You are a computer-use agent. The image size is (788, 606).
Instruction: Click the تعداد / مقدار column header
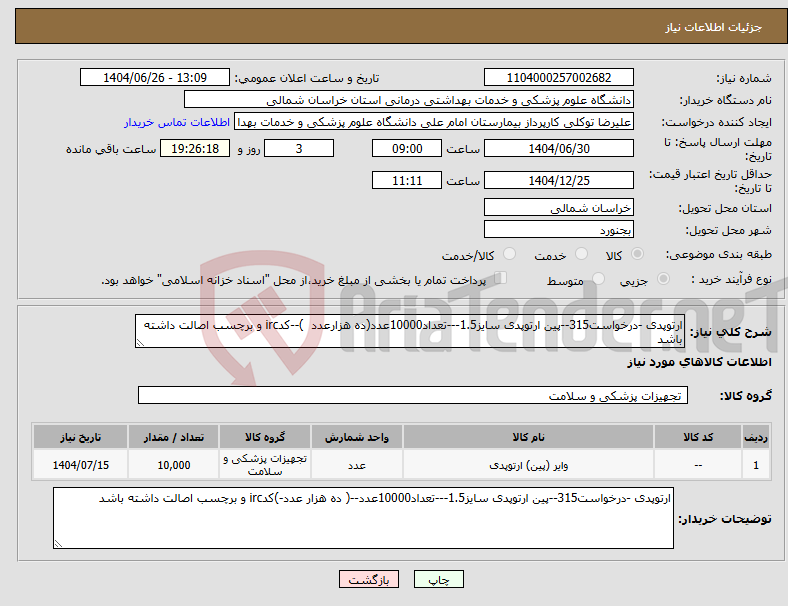173,437
